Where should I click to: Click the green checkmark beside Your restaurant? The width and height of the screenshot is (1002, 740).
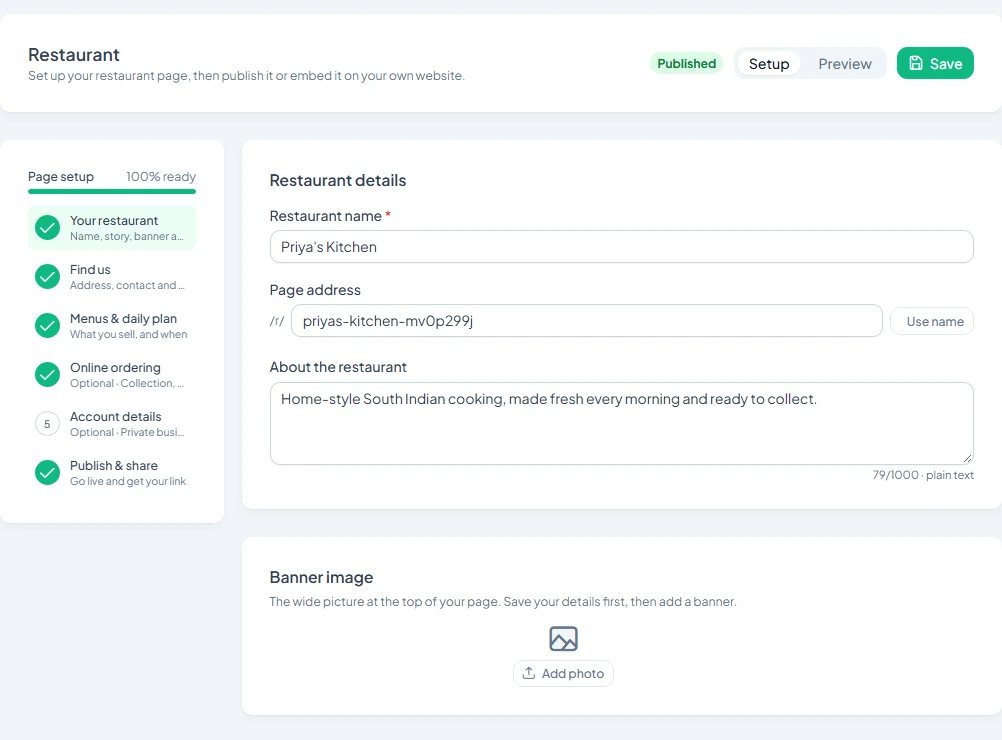pos(47,227)
